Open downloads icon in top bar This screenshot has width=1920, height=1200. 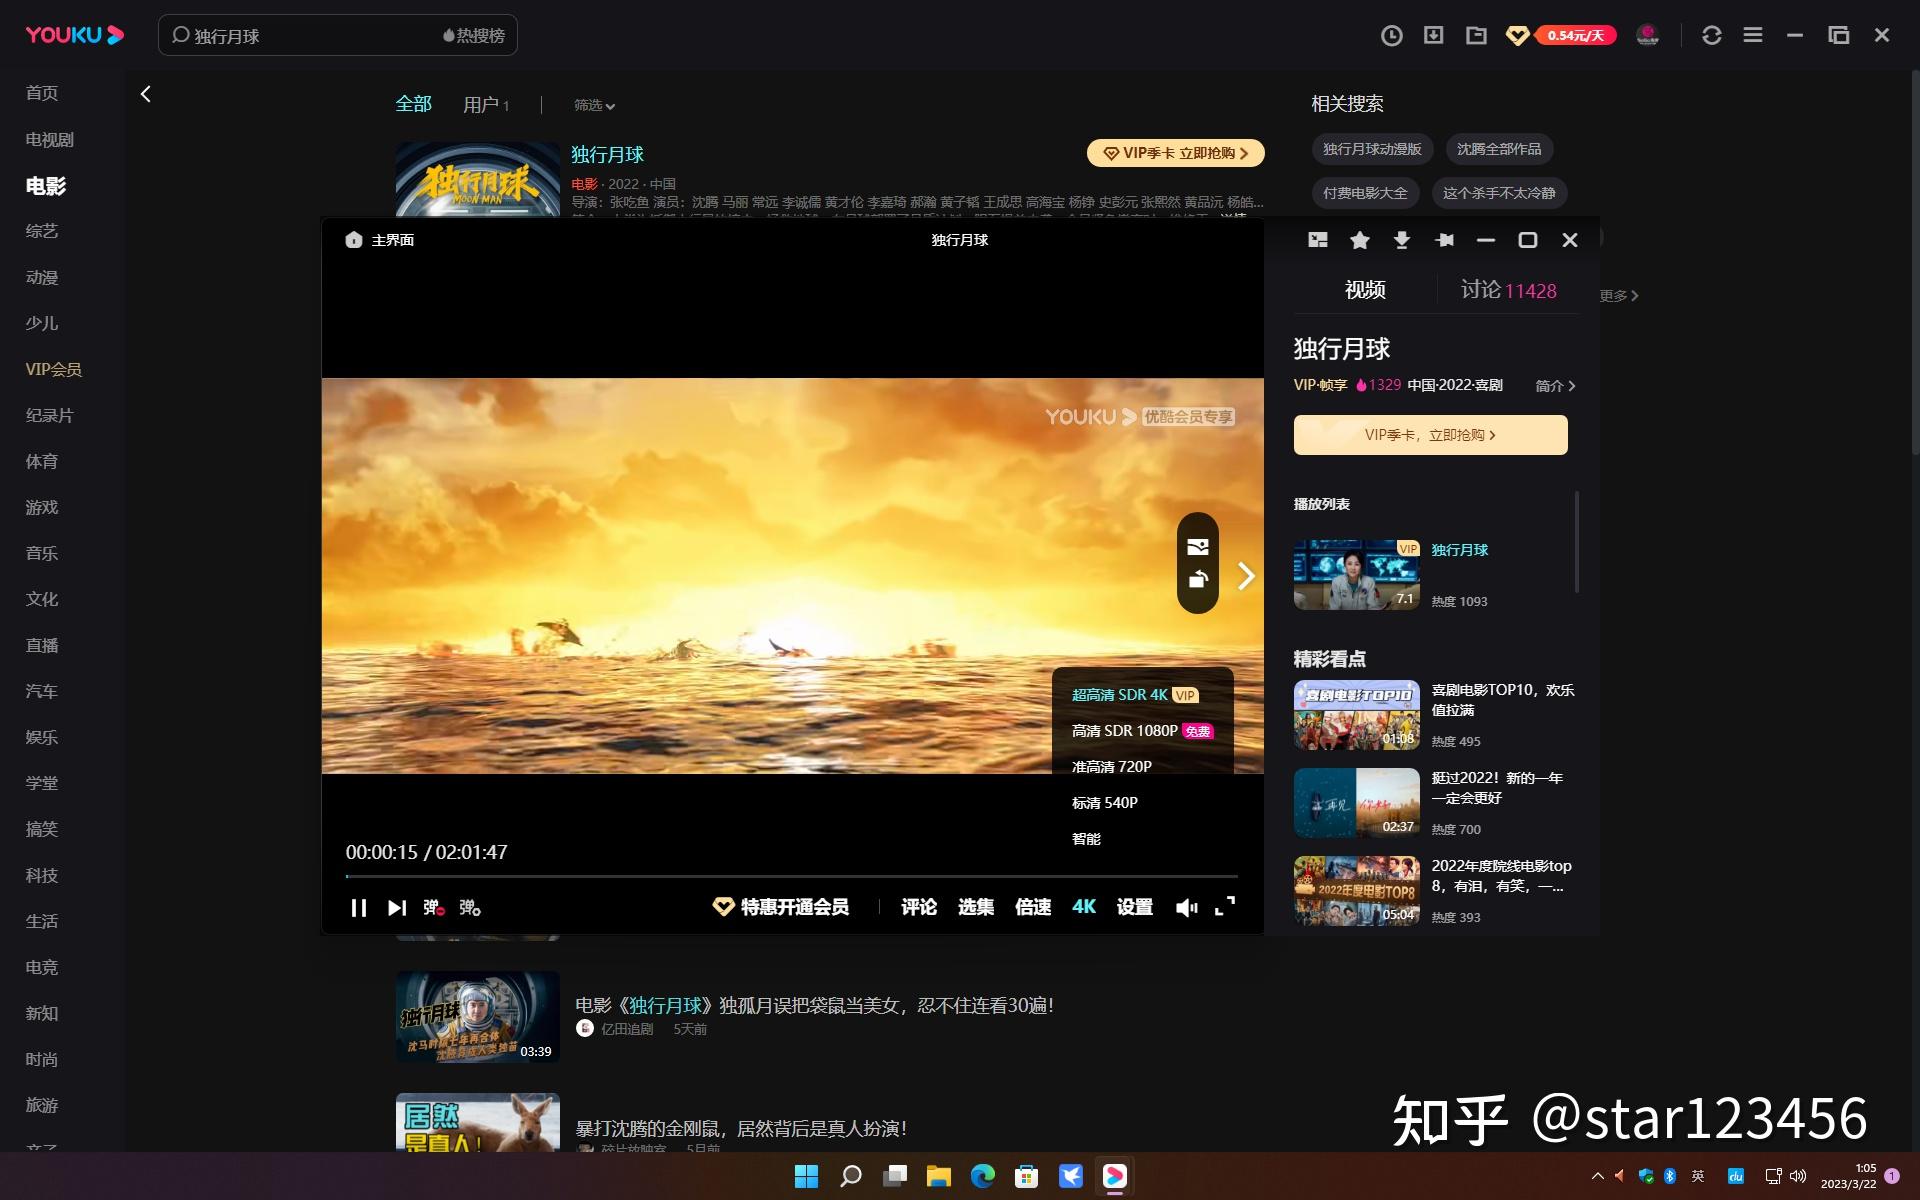click(1433, 36)
